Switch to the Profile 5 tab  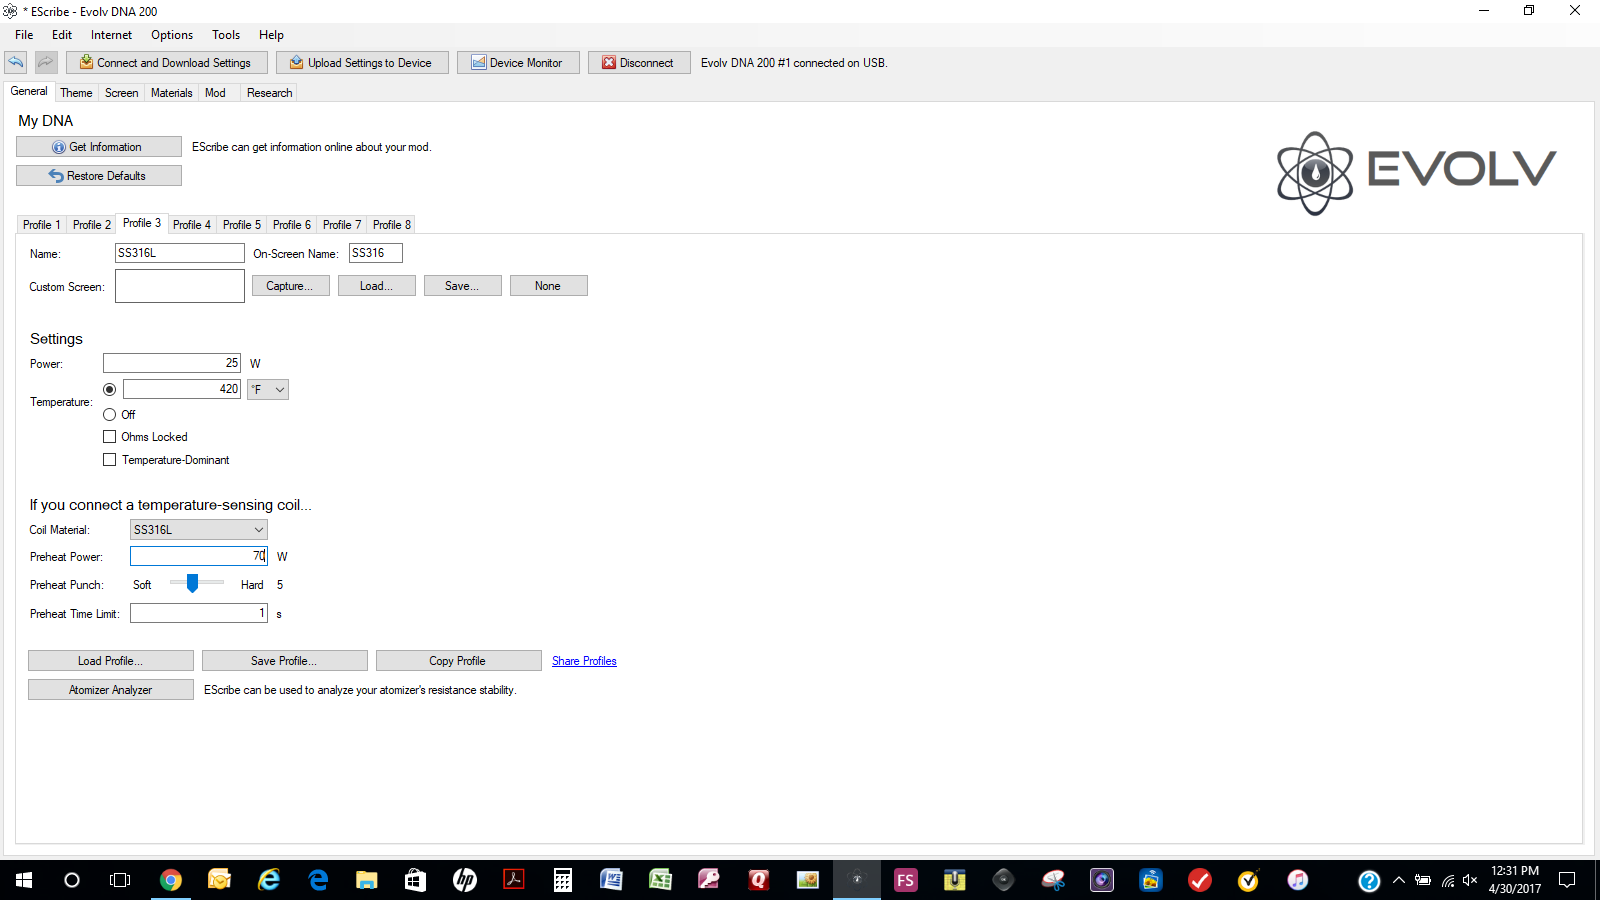[x=241, y=225]
